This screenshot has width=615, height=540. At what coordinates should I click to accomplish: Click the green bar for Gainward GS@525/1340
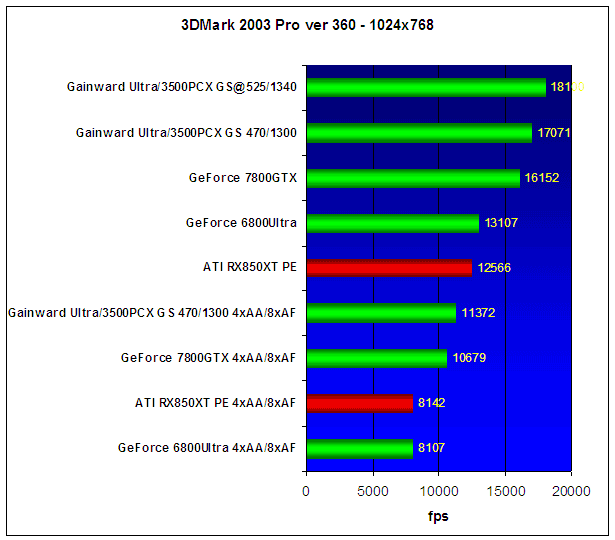pyautogui.click(x=426, y=87)
